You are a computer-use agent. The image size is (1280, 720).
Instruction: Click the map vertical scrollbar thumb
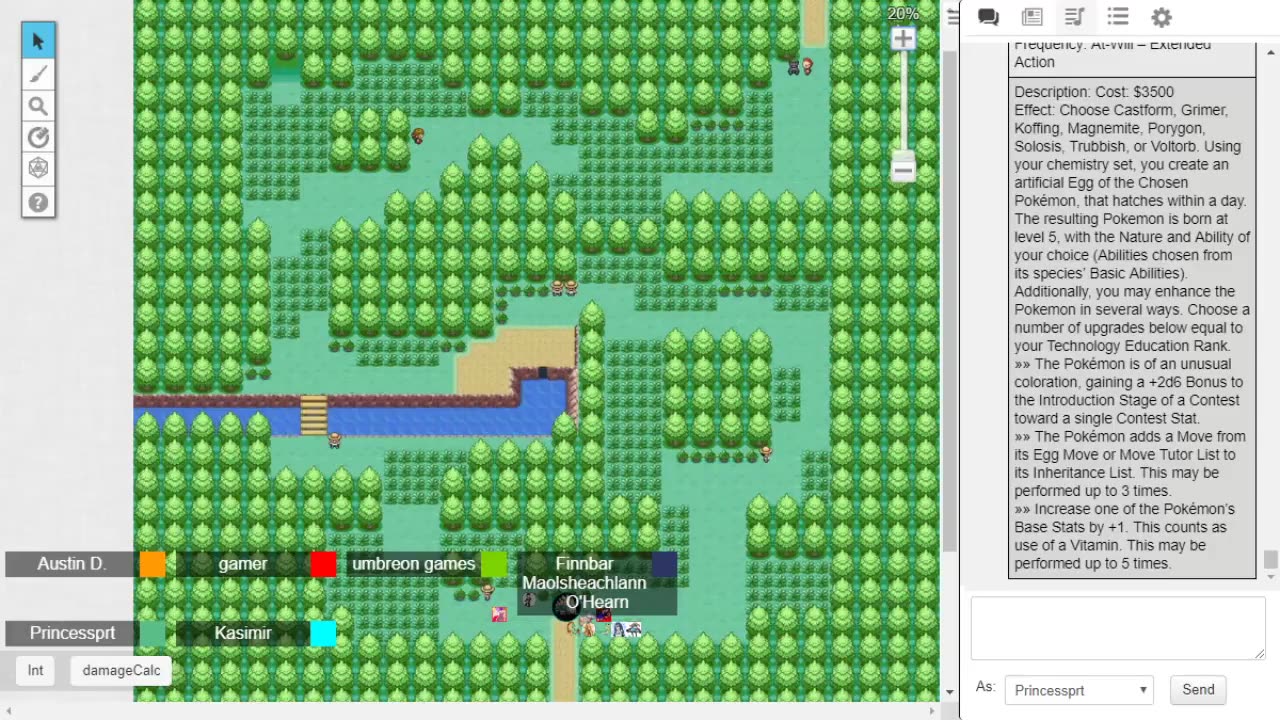950,300
